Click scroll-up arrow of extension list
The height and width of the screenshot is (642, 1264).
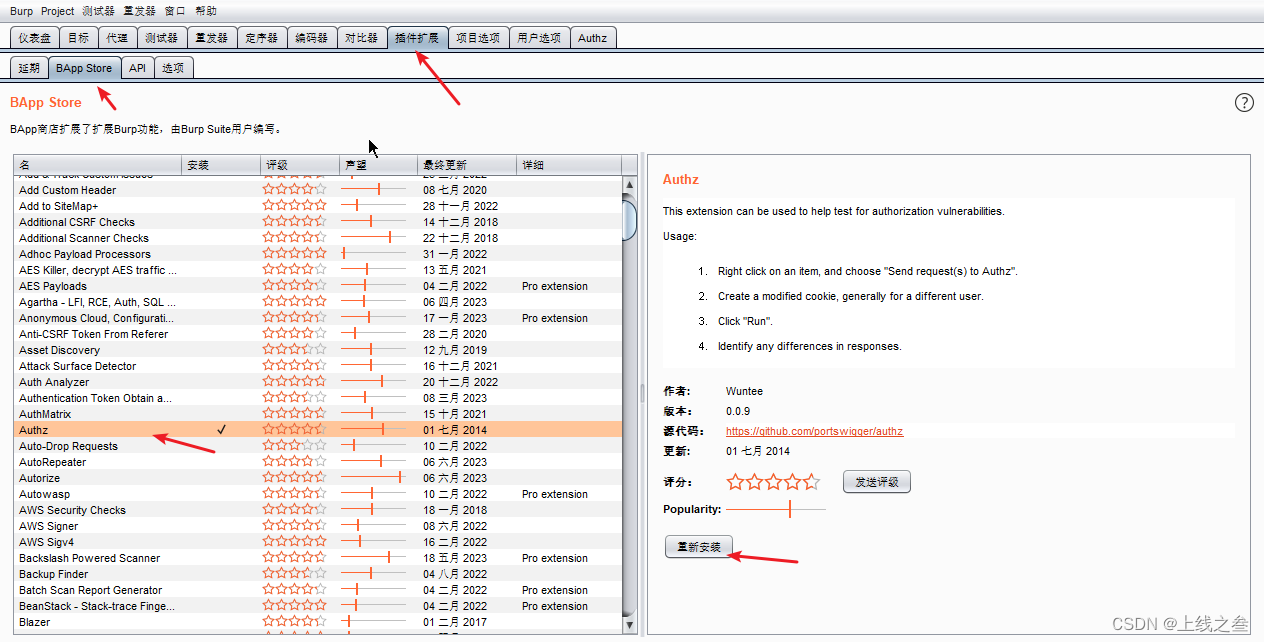click(630, 185)
